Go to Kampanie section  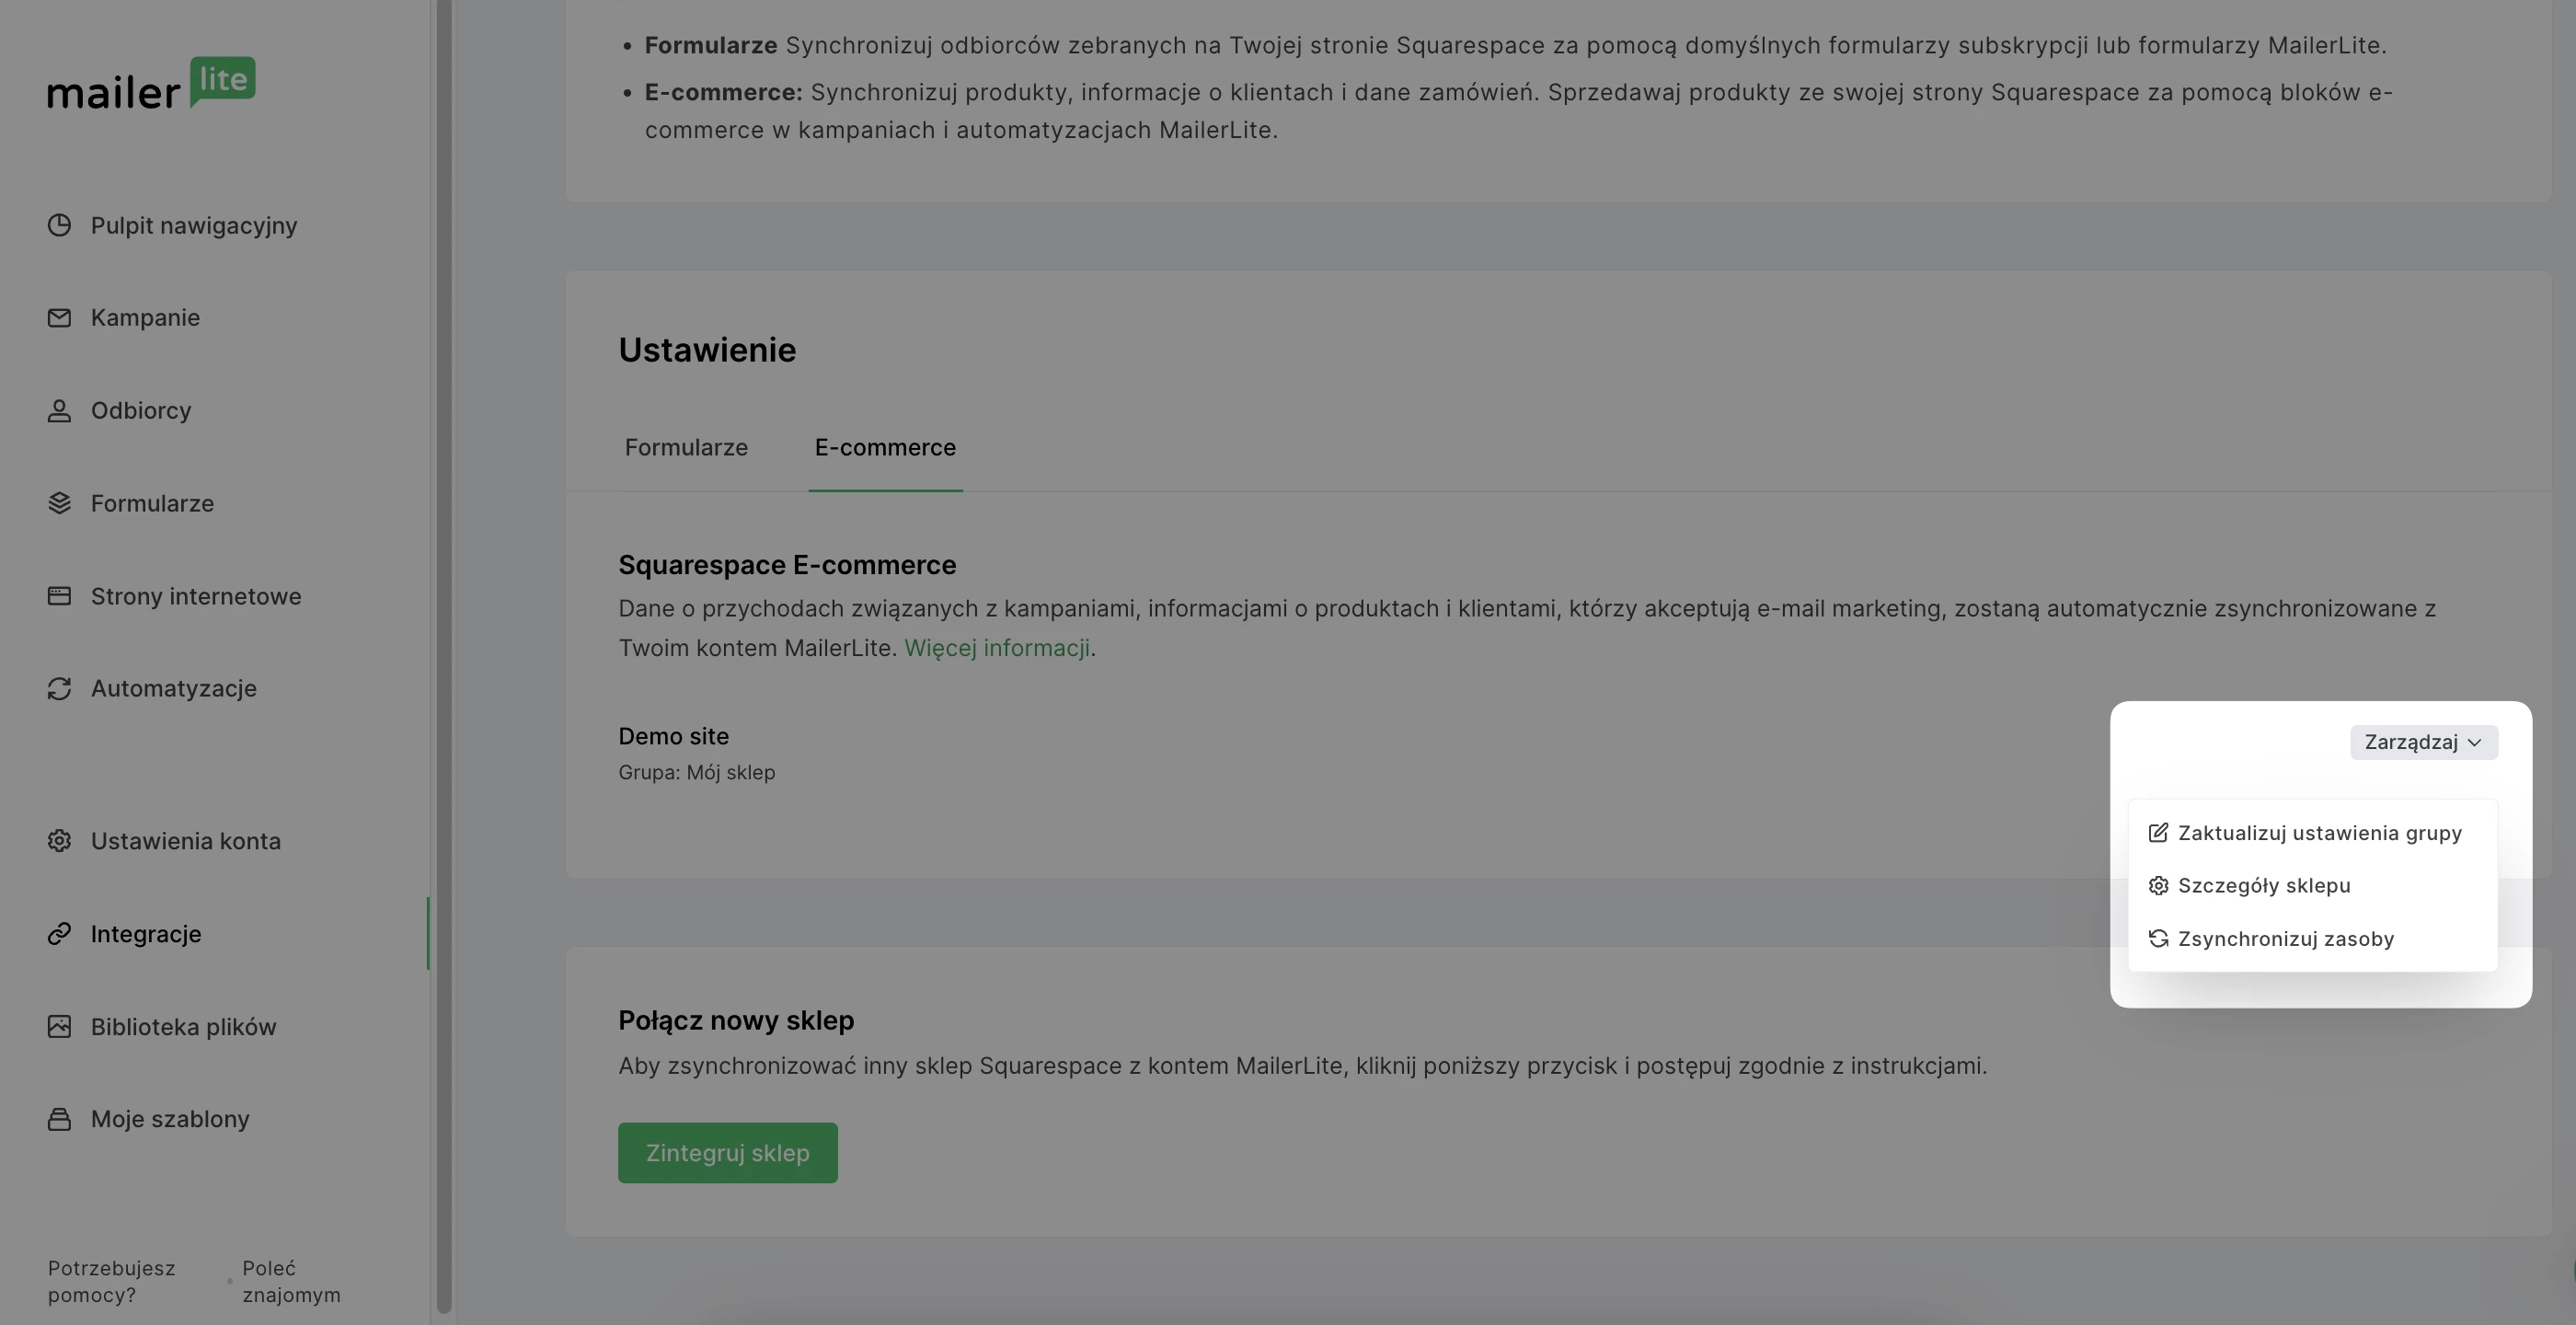pos(145,318)
